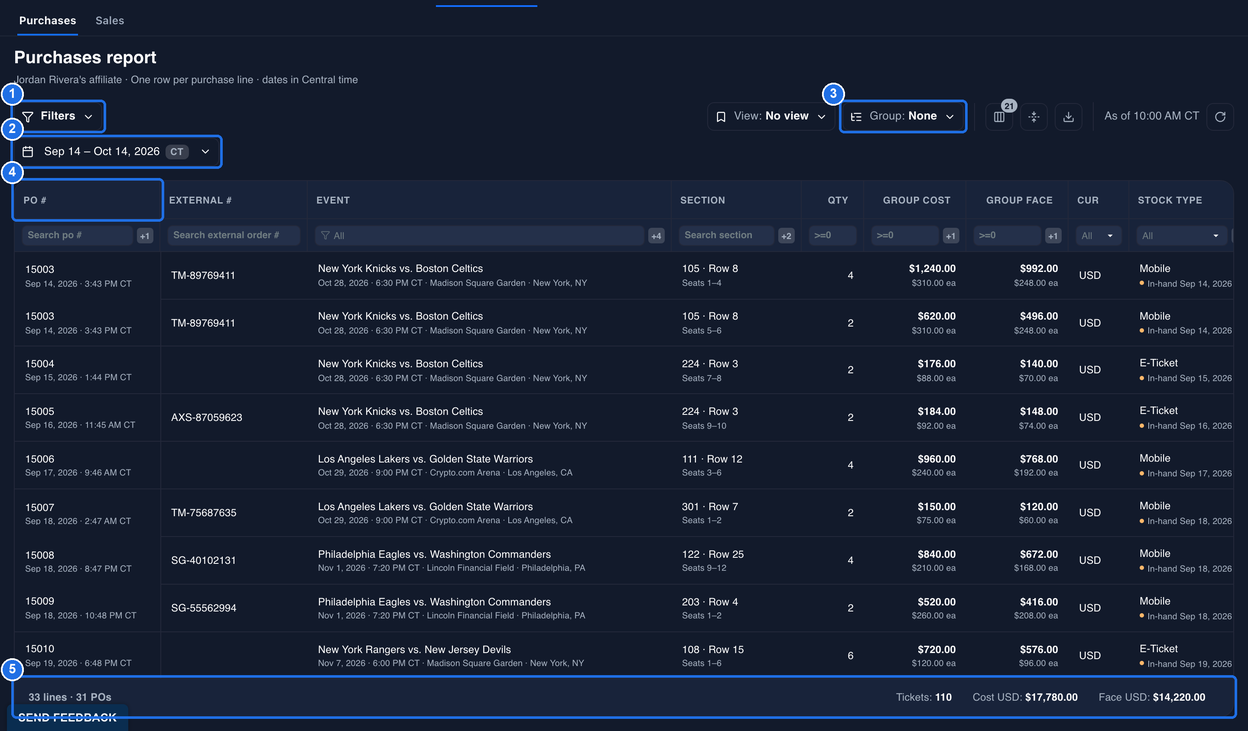The image size is (1248, 731).
Task: Select PO 15005 cell
Action: click(x=87, y=418)
